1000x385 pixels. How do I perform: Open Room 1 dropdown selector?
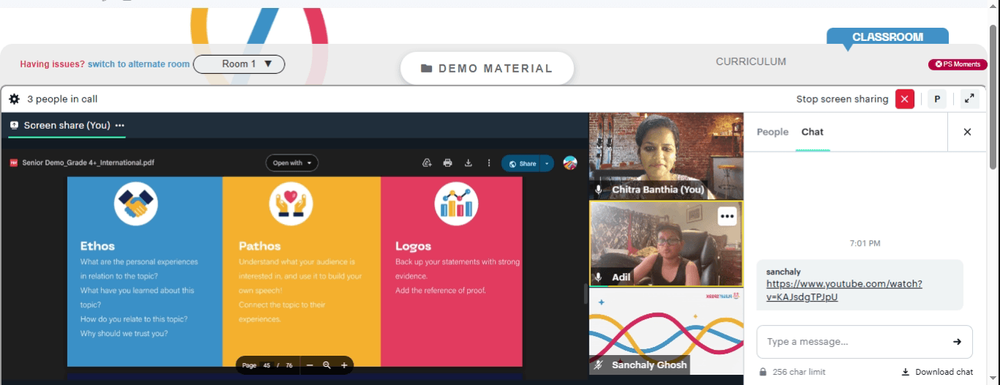click(239, 64)
